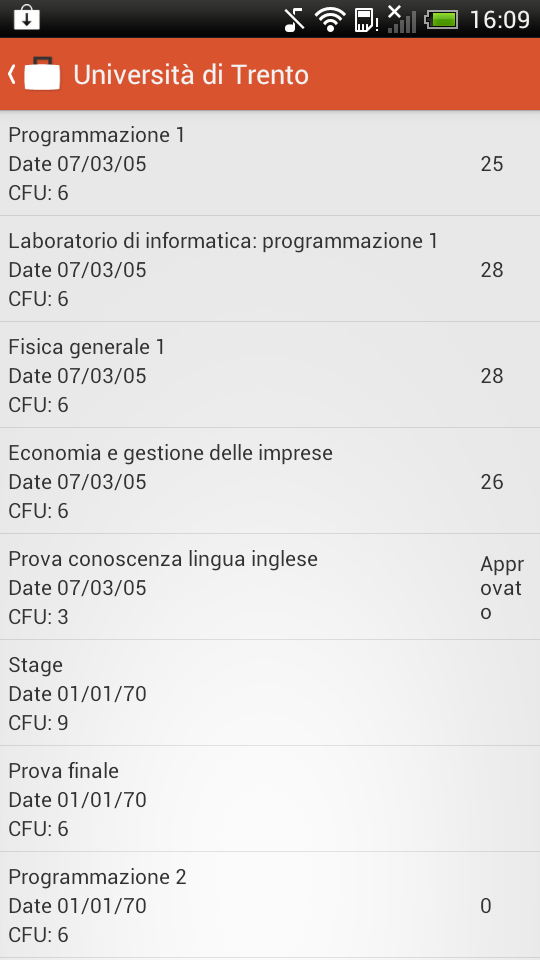Select the Prova finale entry

270,799
